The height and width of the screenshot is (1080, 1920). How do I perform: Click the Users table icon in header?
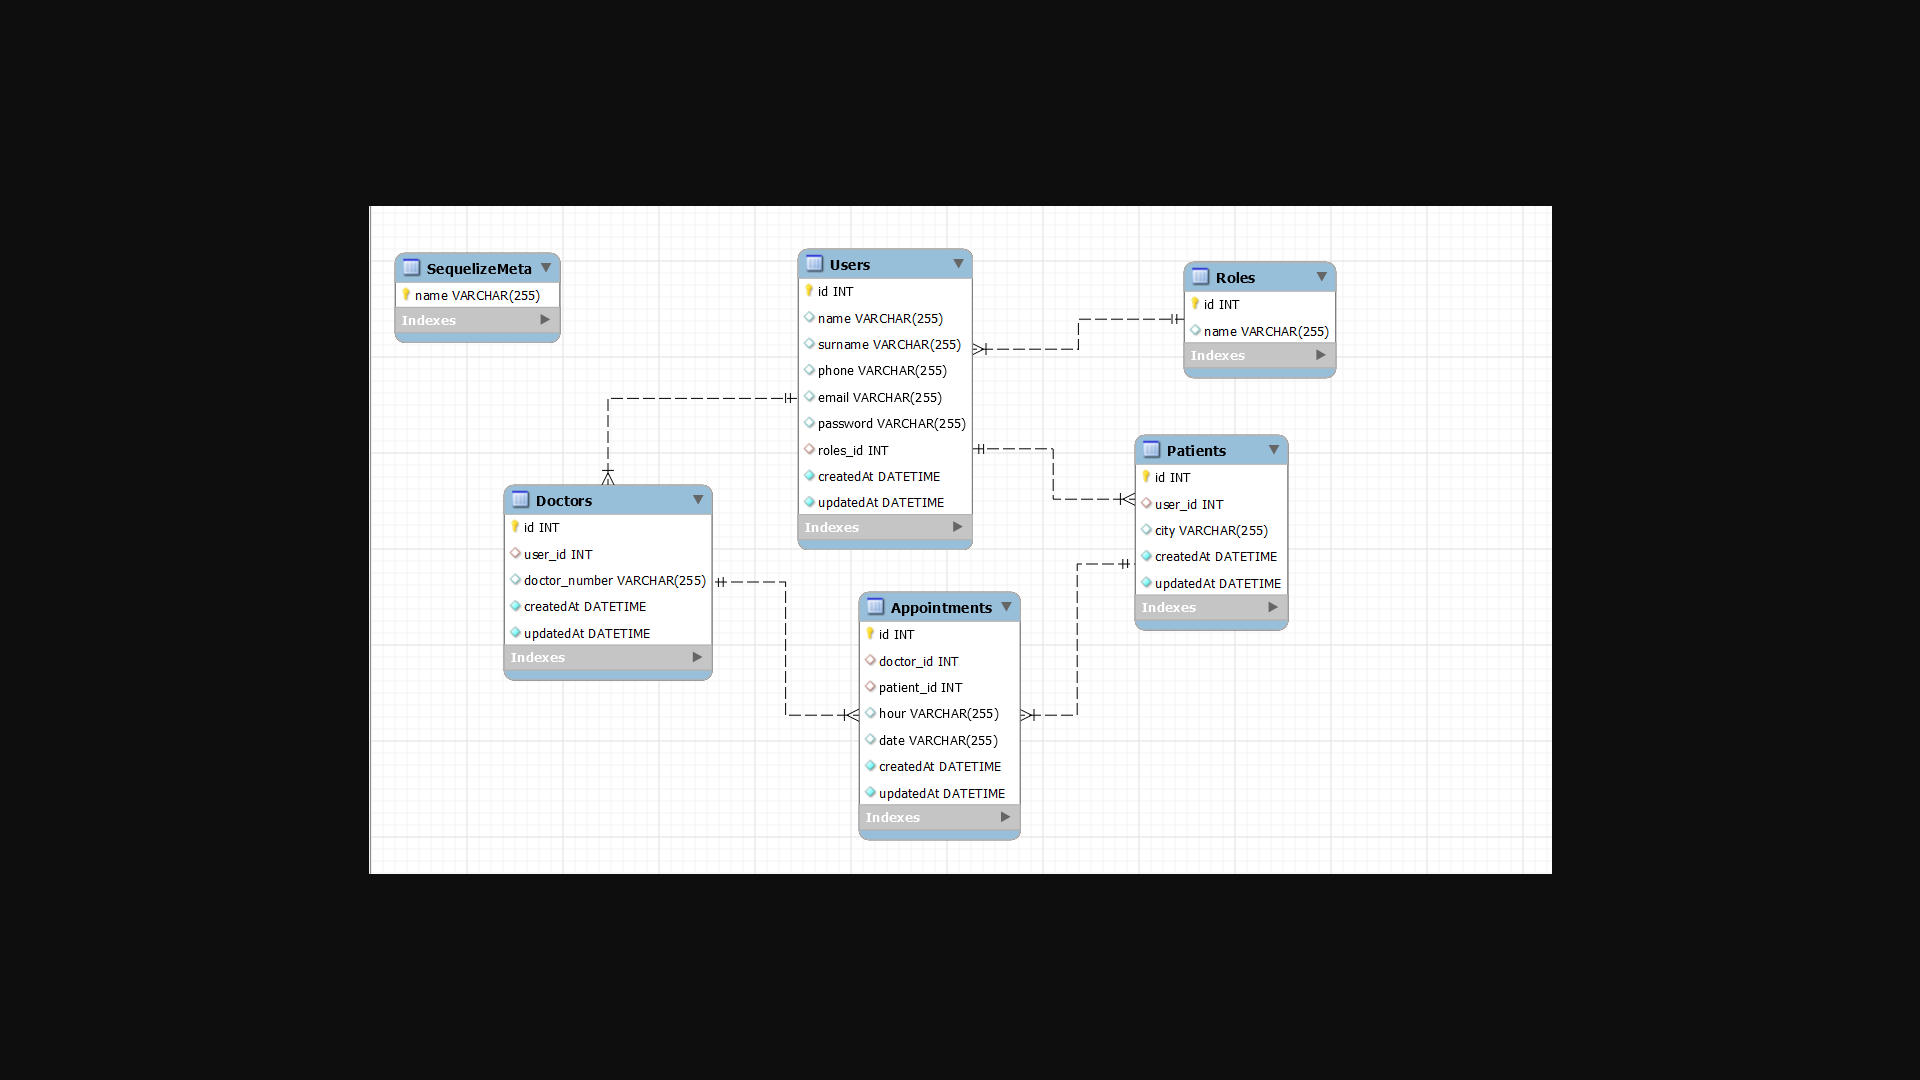coord(814,264)
